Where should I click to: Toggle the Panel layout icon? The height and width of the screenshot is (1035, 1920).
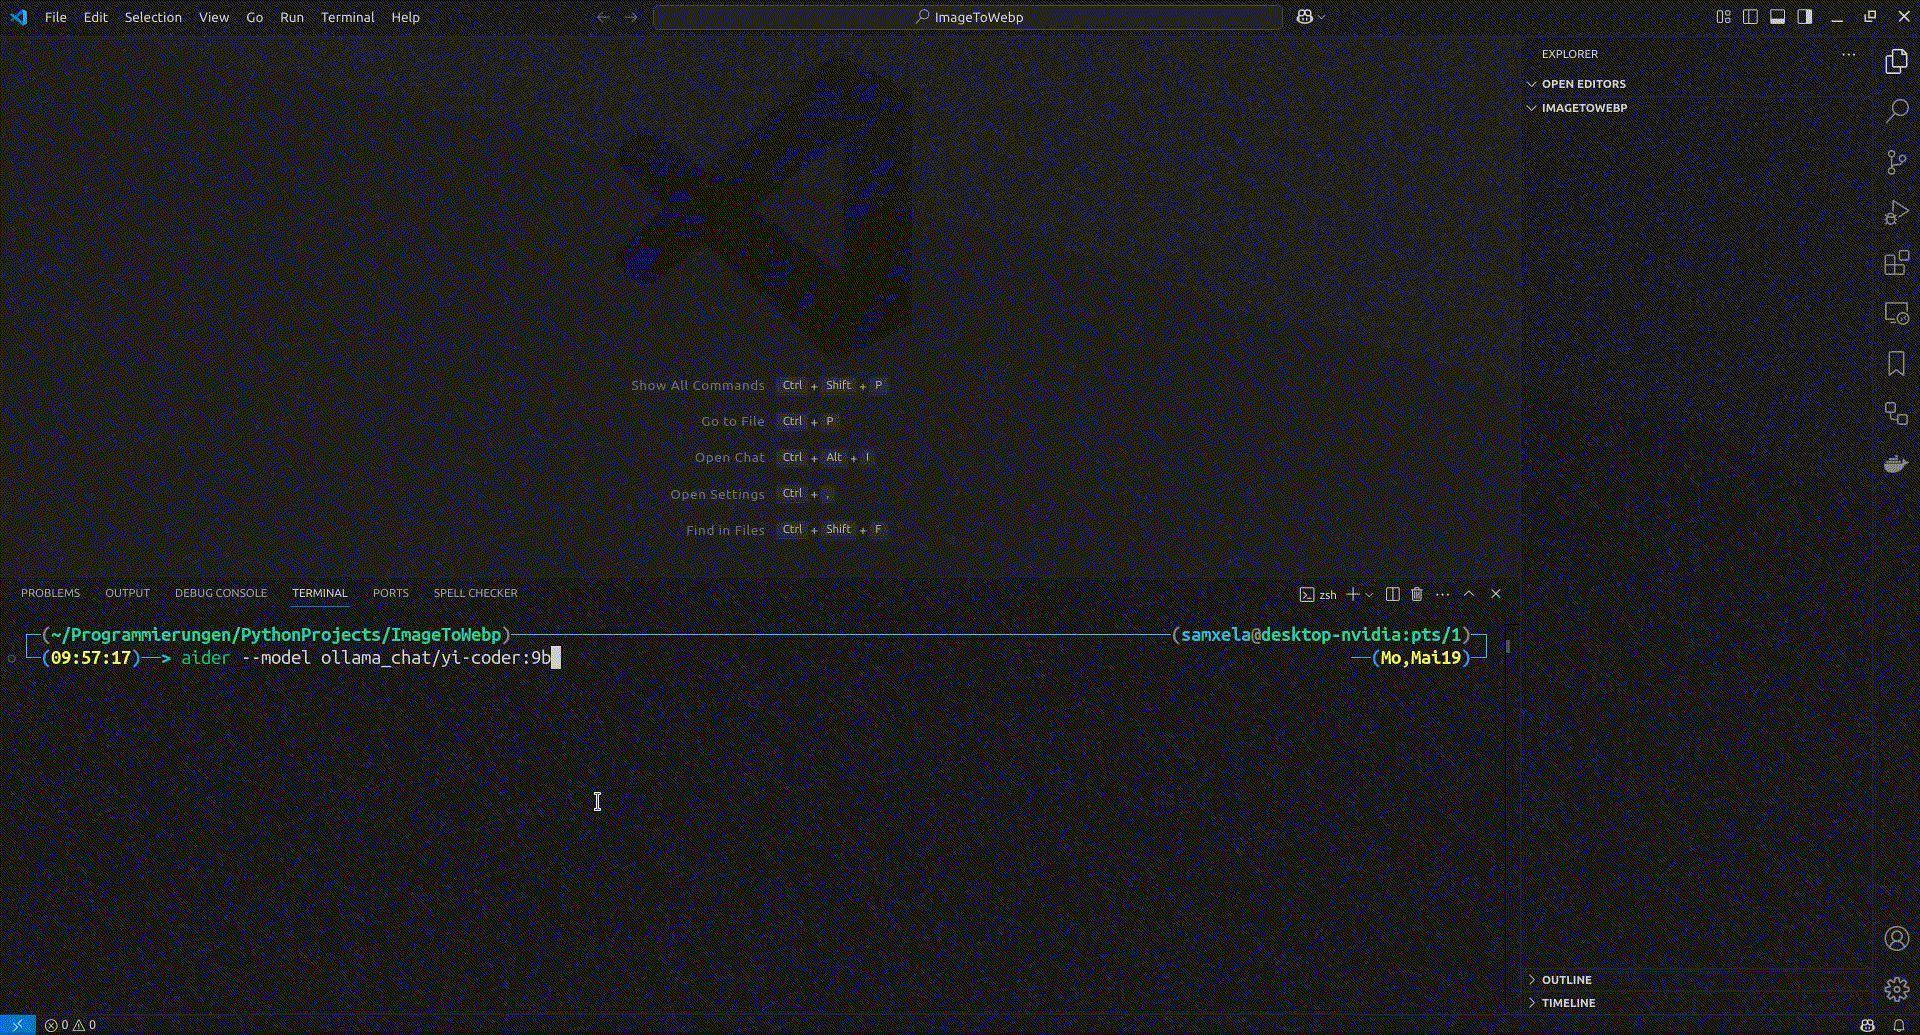[x=1777, y=17]
